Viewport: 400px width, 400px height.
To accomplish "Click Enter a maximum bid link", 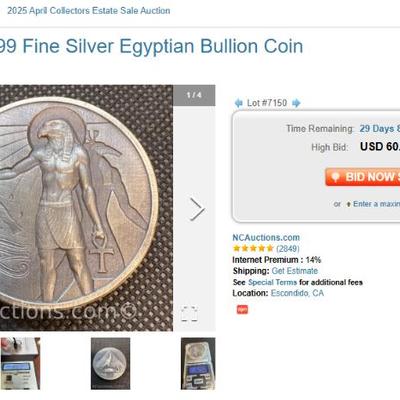I will point(376,204).
